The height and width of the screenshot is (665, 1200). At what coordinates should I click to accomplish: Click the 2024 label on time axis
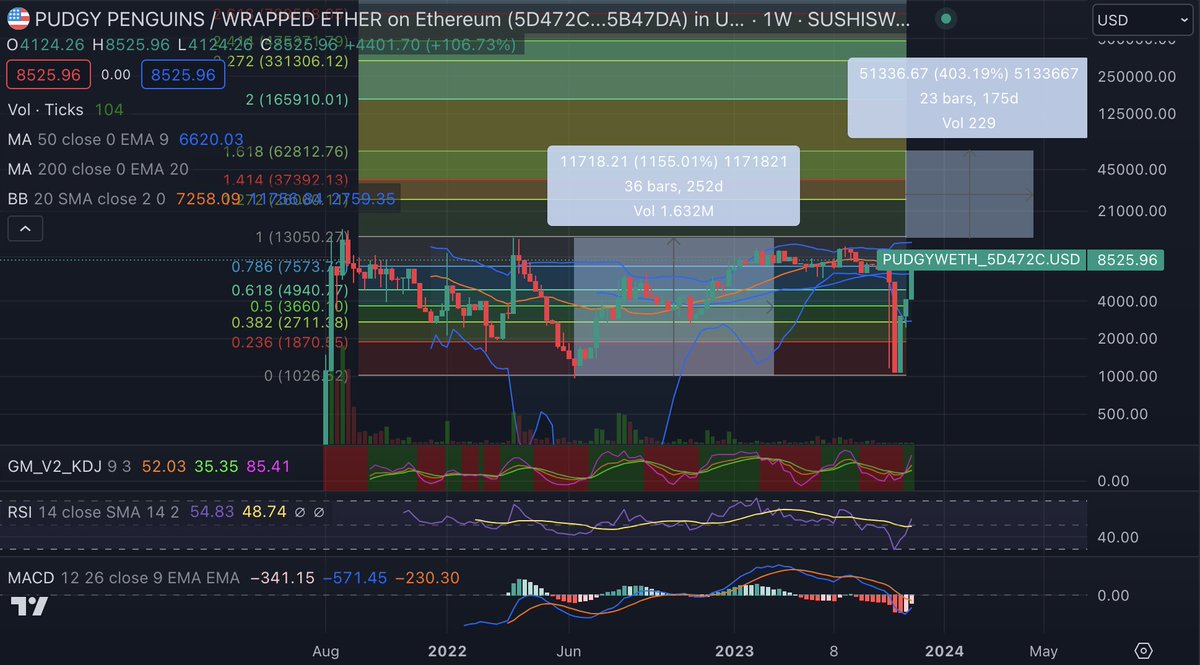click(x=944, y=650)
